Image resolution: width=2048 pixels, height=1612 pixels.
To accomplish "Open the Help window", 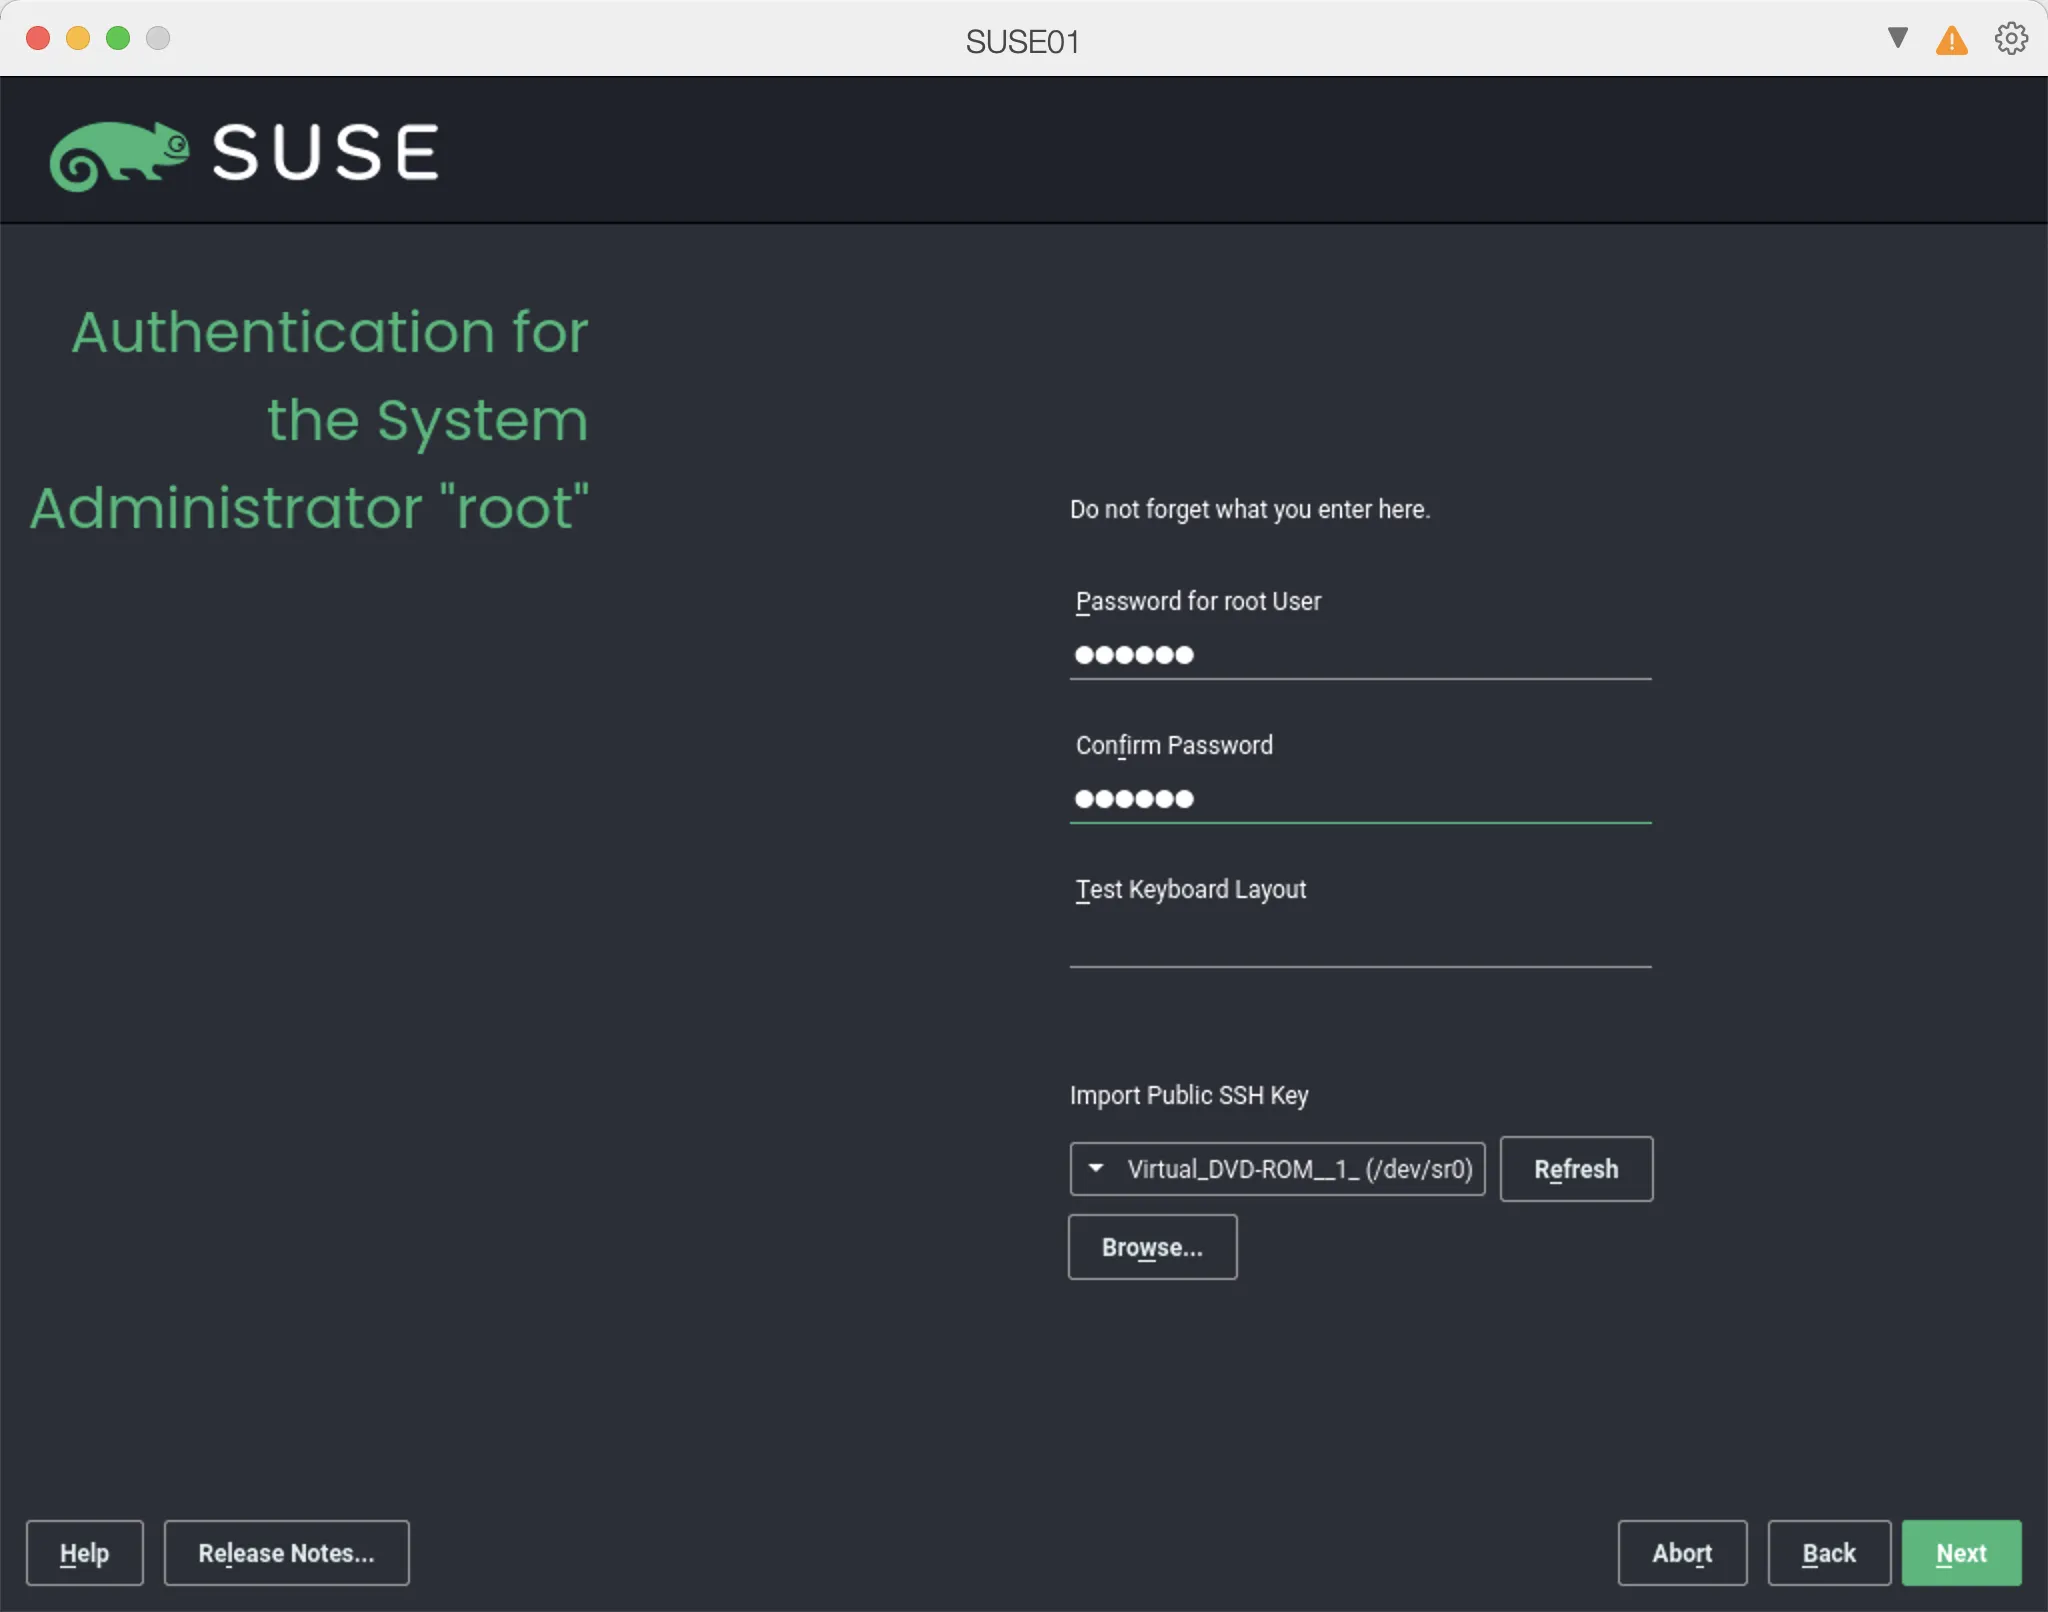I will tap(84, 1552).
